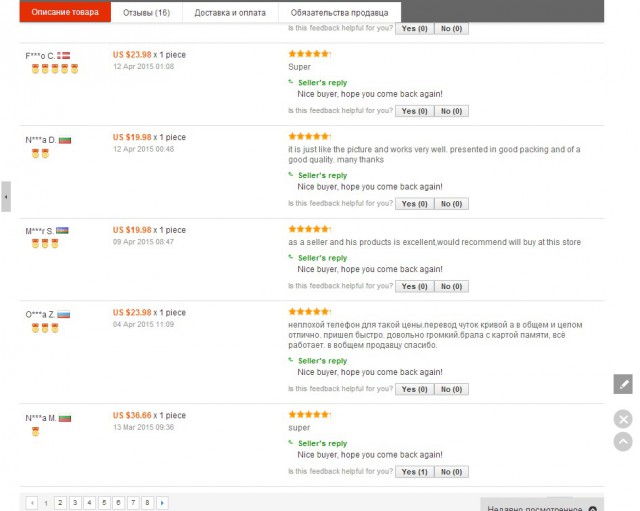
Task: Click date 12 Apr 2015 01:08
Action: [144, 66]
